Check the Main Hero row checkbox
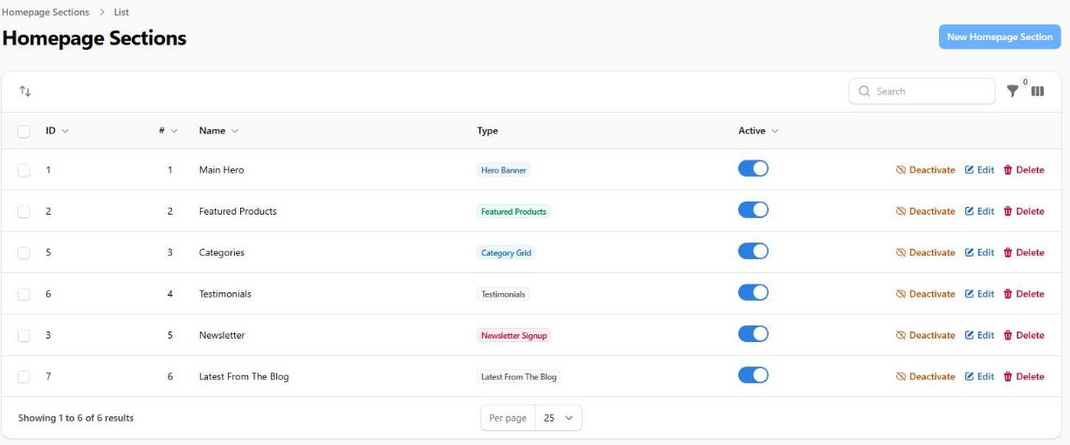Viewport: 1070px width, 445px height. click(24, 170)
